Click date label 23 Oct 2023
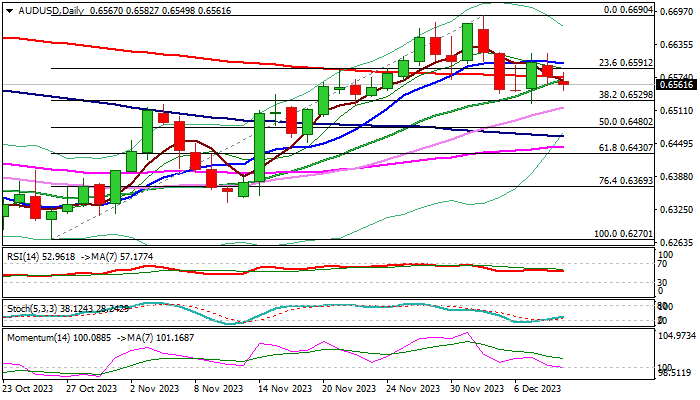The image size is (700, 400). click(x=28, y=389)
